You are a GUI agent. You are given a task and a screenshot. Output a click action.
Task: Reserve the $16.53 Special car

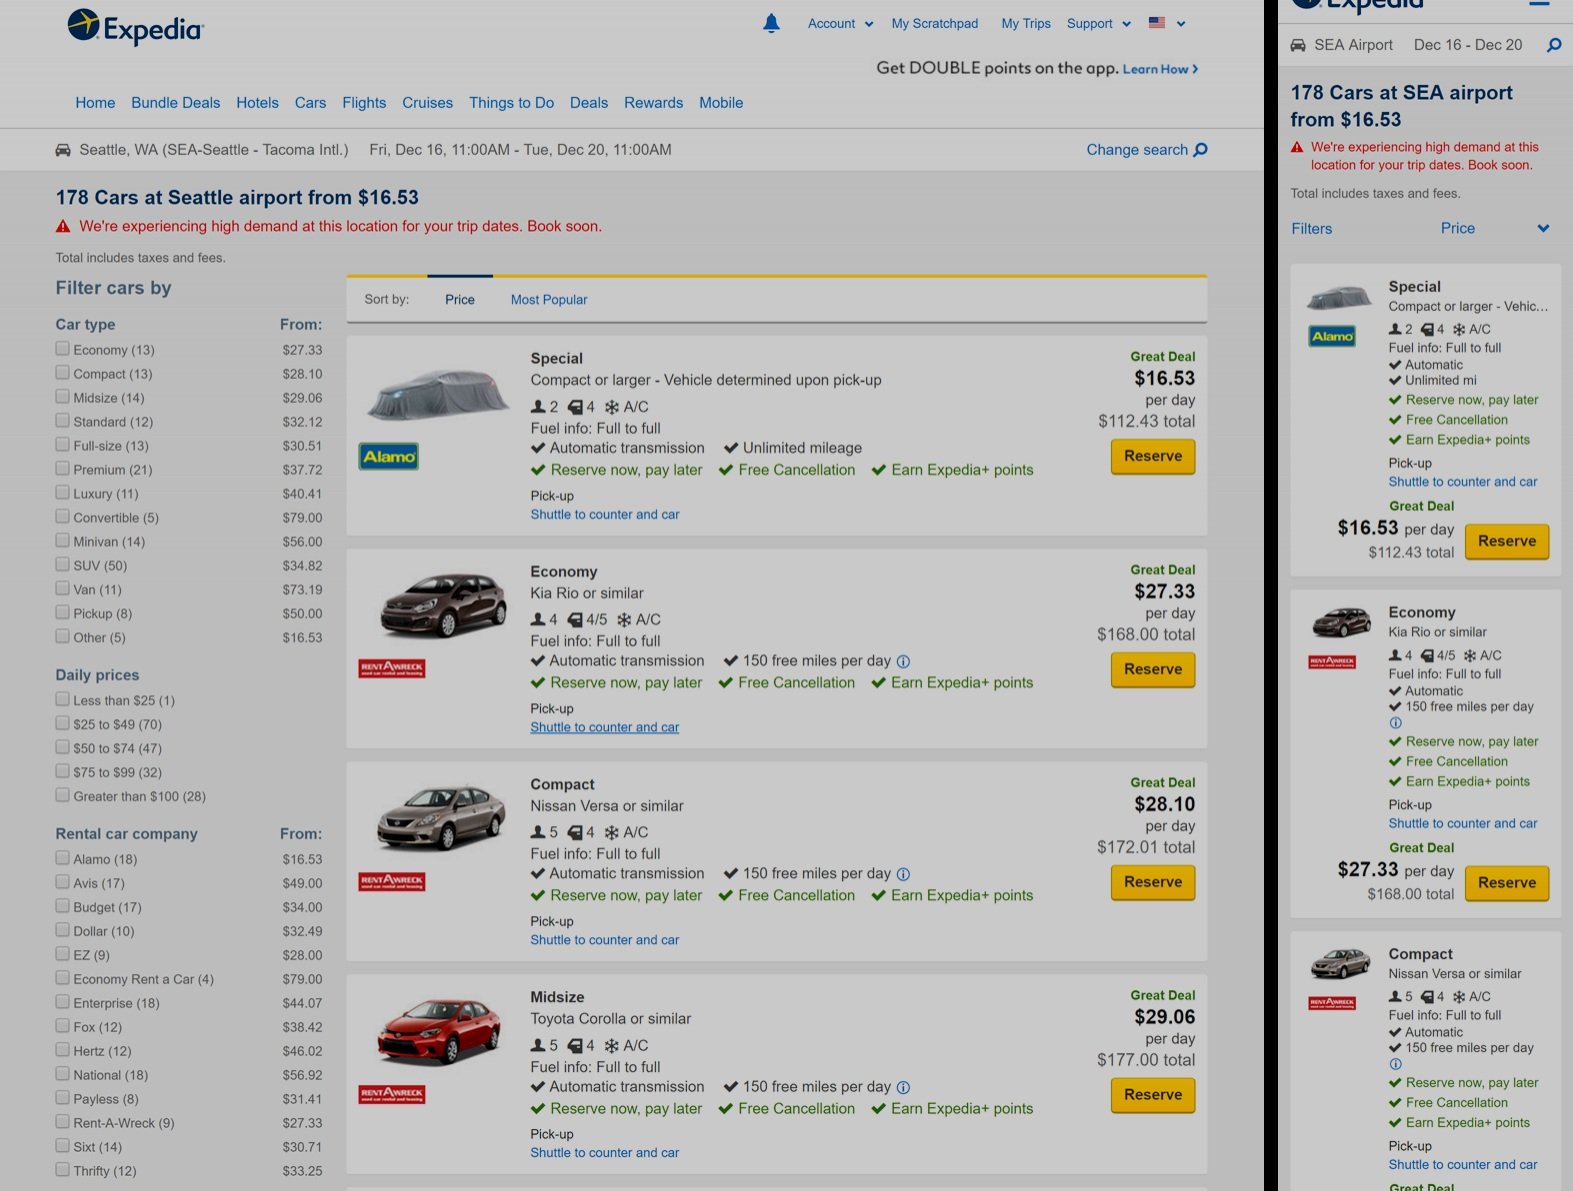(x=1153, y=456)
